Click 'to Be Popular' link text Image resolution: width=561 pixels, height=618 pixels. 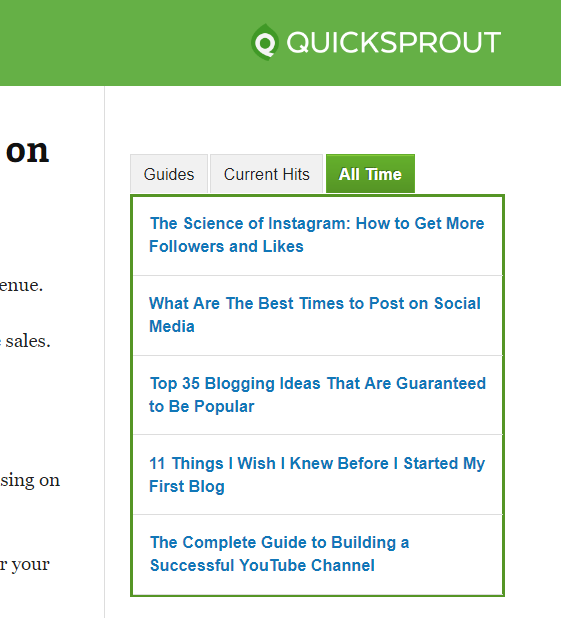pos(201,407)
